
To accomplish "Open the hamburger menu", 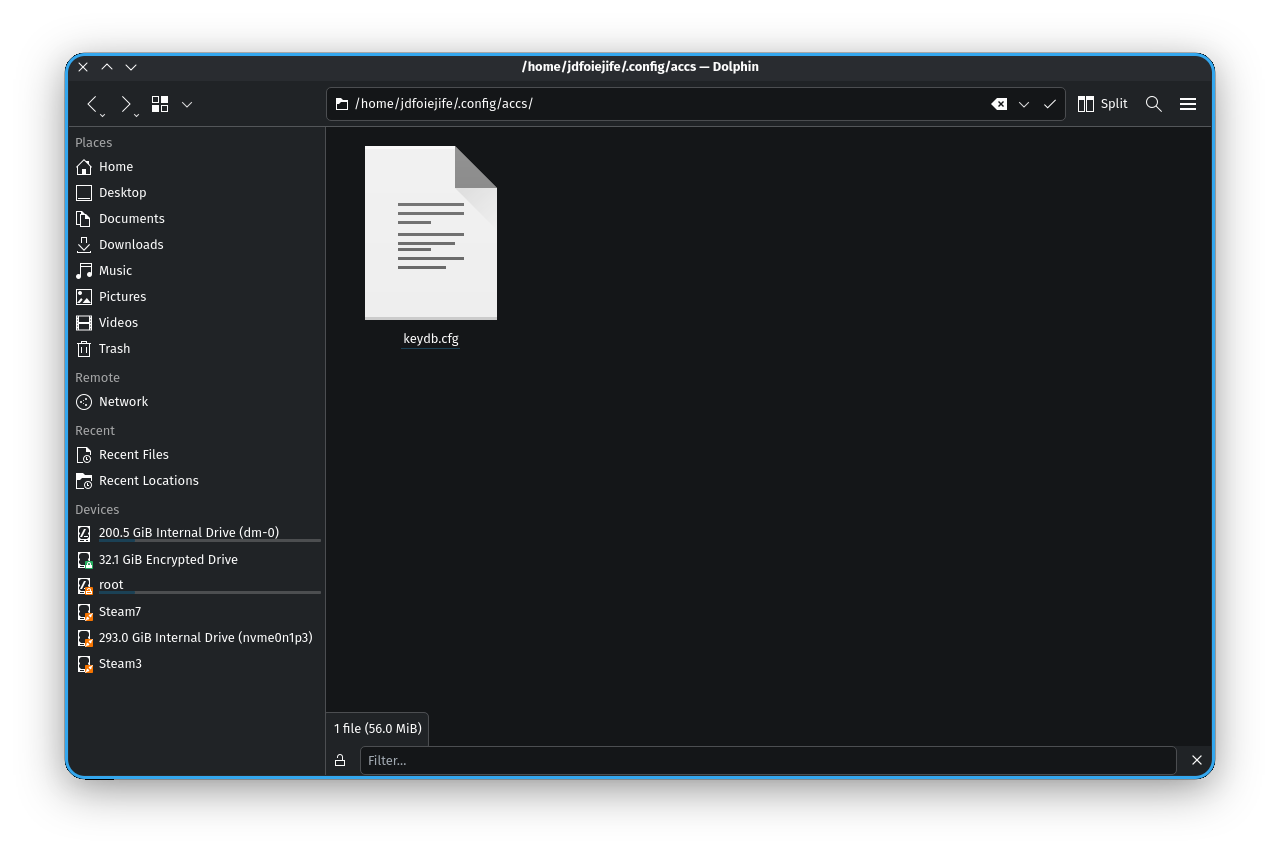I will [1188, 104].
